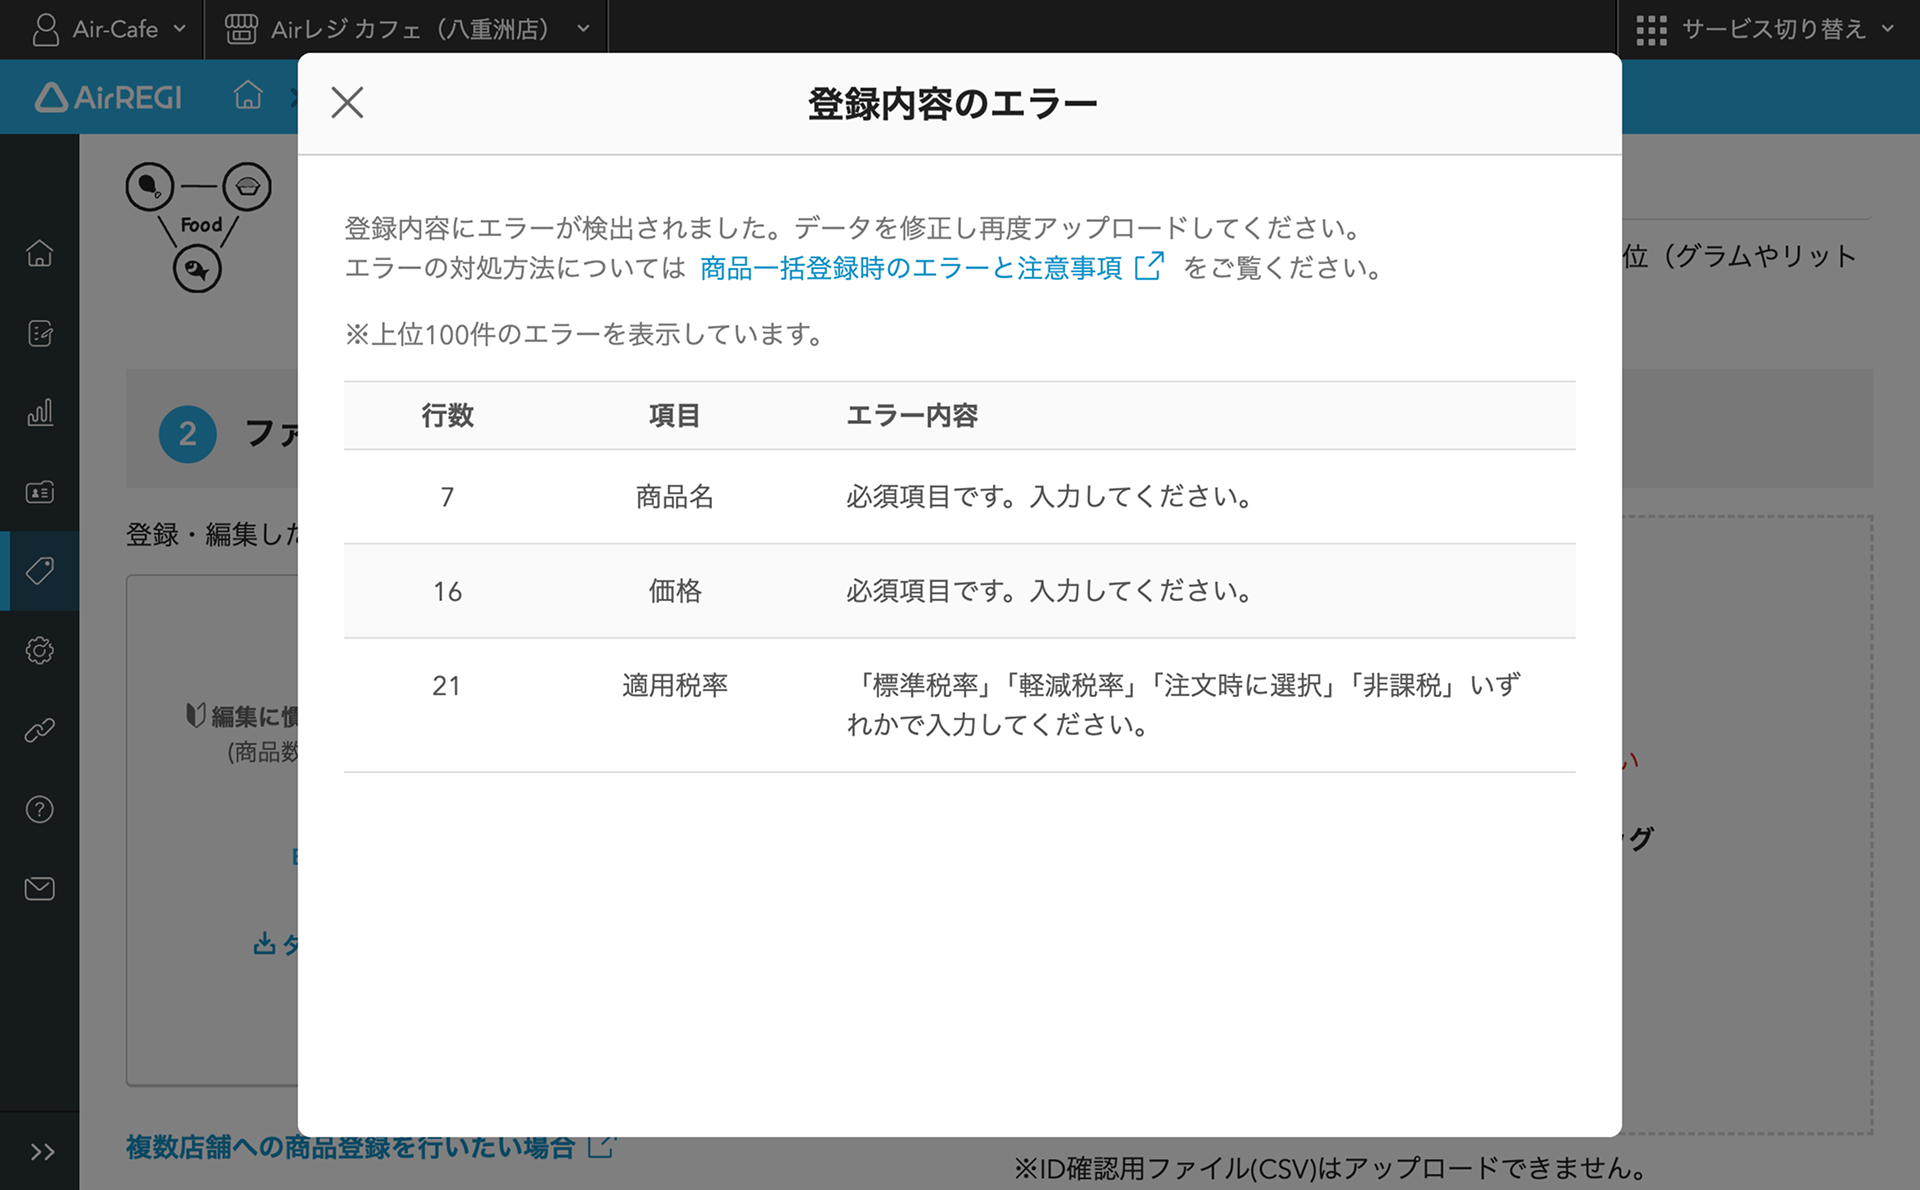Open the order memo icon in sidebar

point(39,333)
